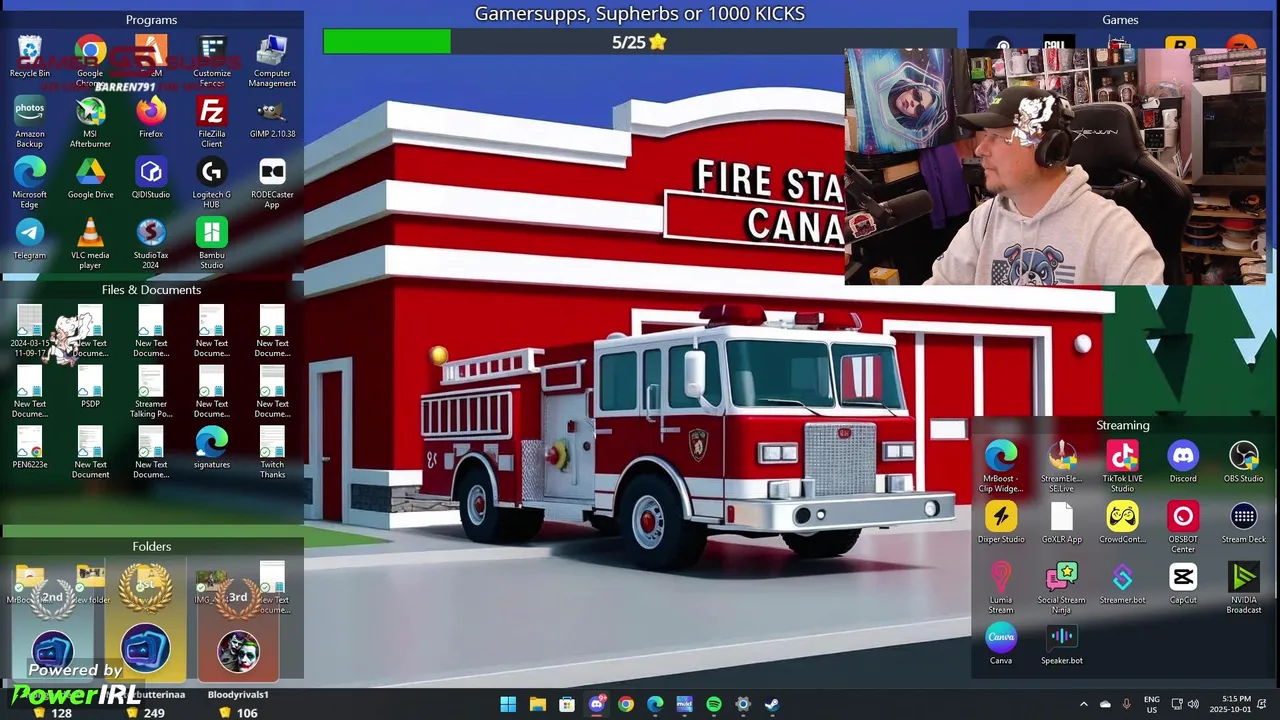This screenshot has width=1280, height=720.
Task: Open Logitech G HUB
Action: click(212, 184)
